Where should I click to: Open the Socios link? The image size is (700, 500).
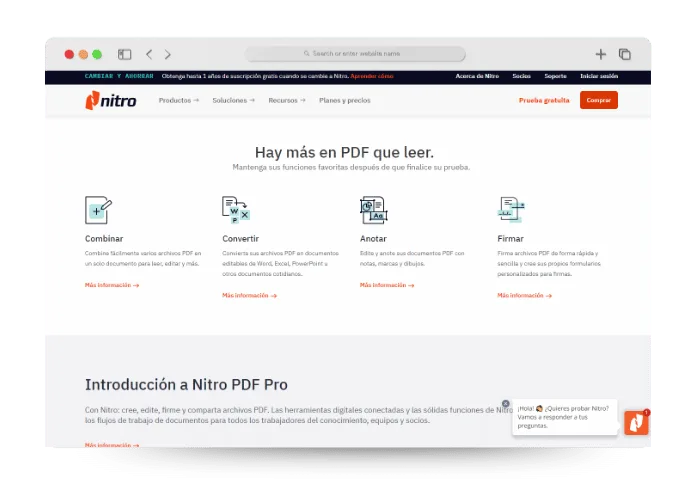coord(521,76)
